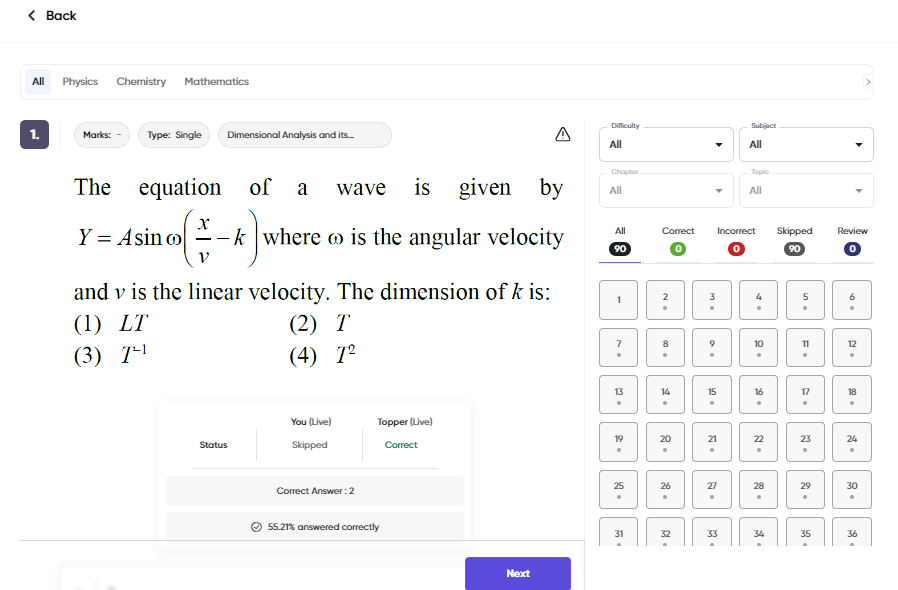This screenshot has width=898, height=590.
Task: Go to question 29 in the grid
Action: pos(805,490)
